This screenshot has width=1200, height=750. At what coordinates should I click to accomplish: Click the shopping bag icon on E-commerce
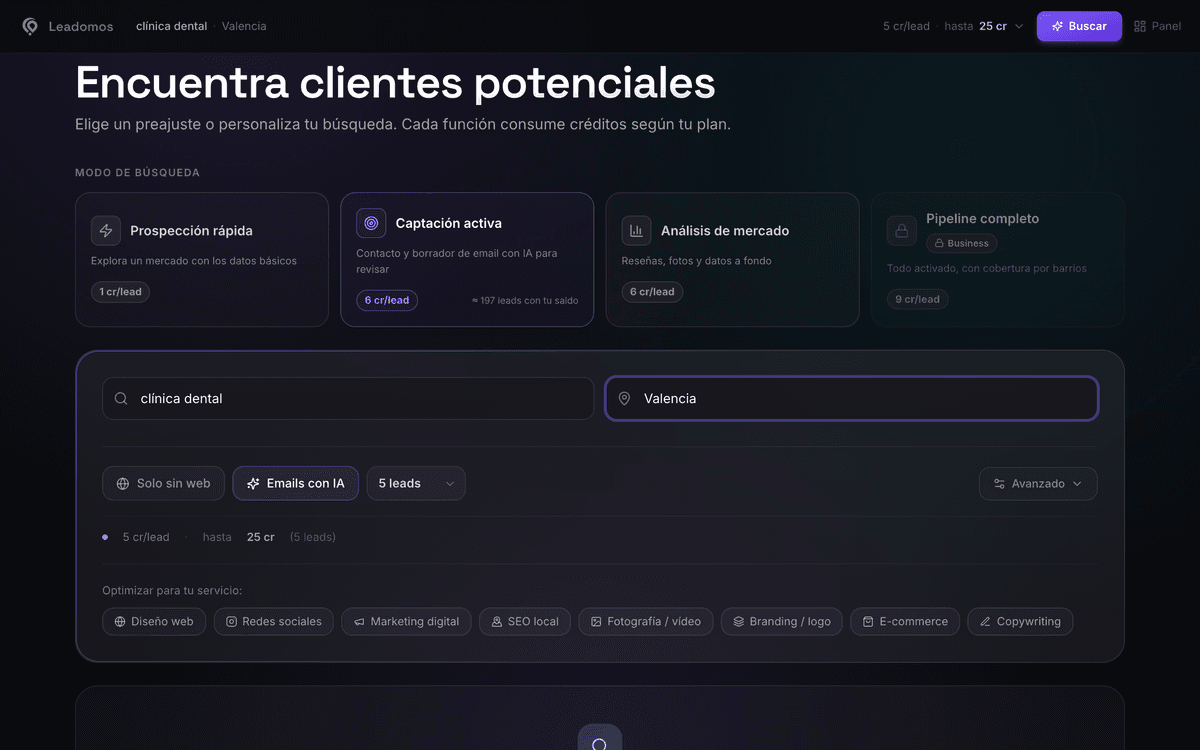coord(868,621)
